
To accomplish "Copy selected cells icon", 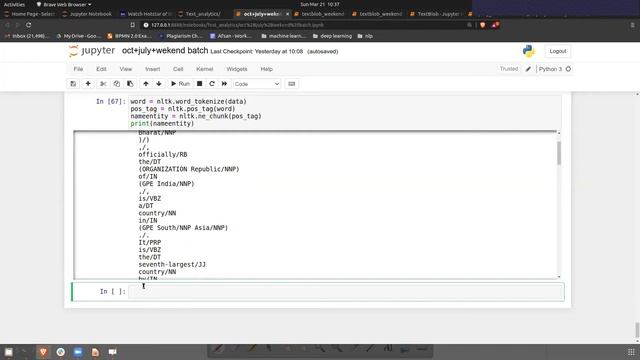I will pos(117,84).
